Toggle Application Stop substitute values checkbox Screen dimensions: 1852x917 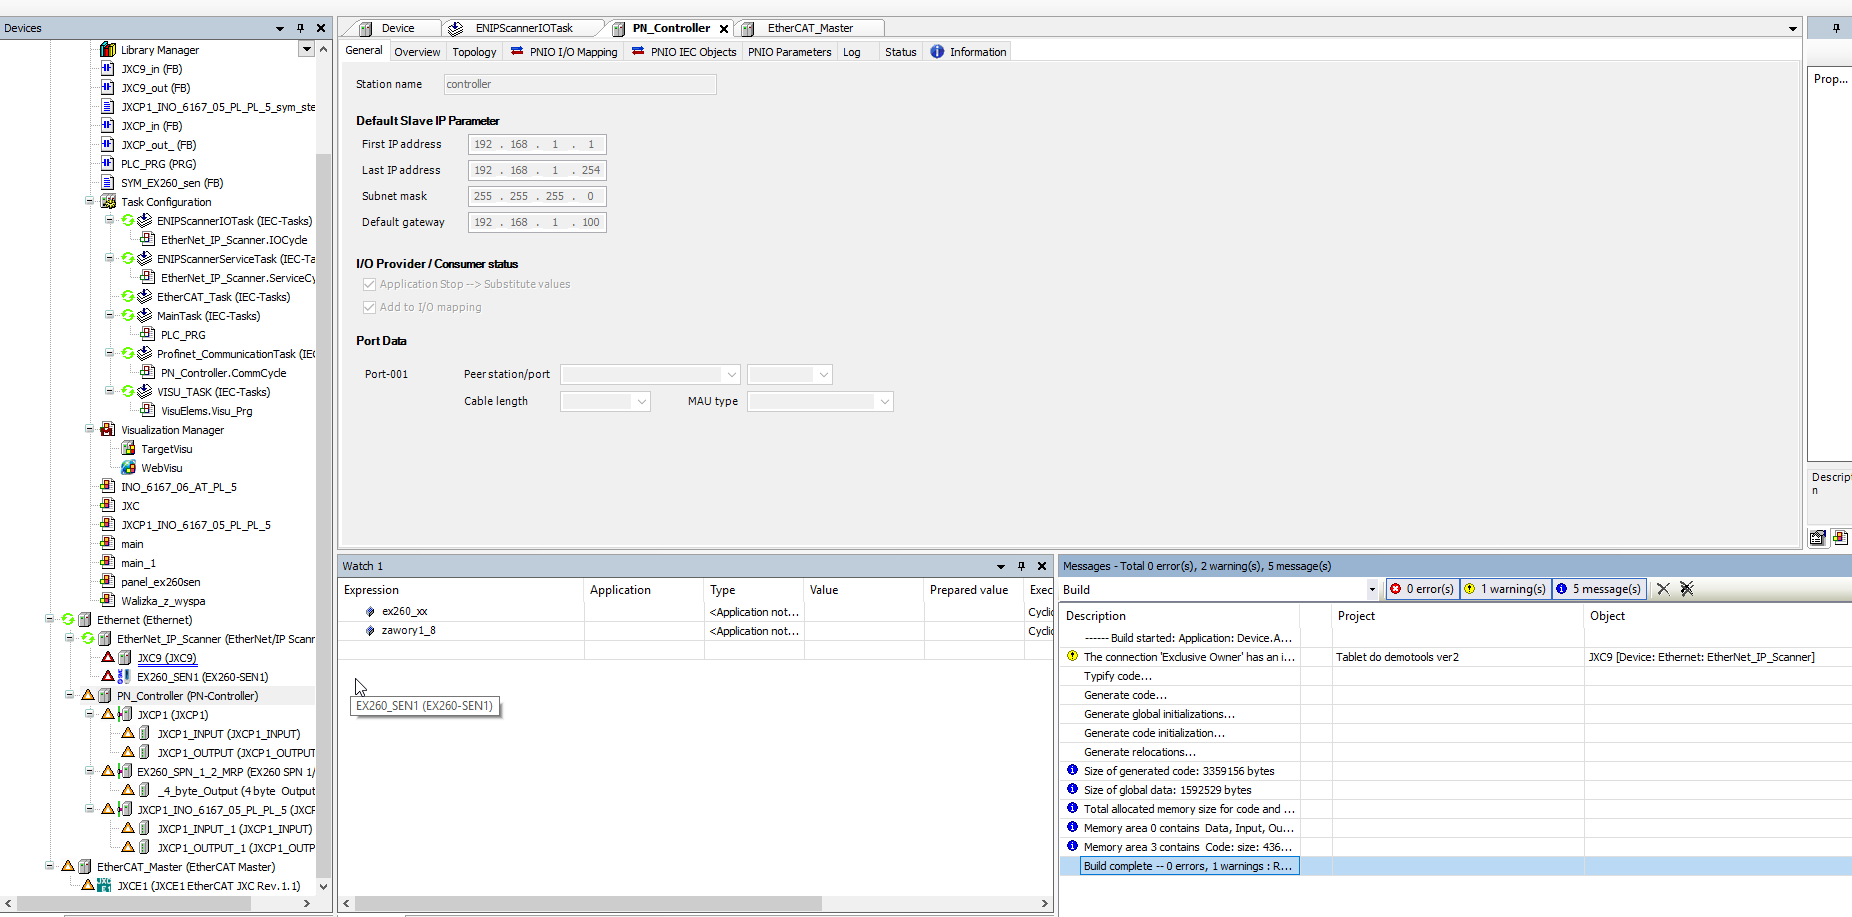click(x=369, y=284)
